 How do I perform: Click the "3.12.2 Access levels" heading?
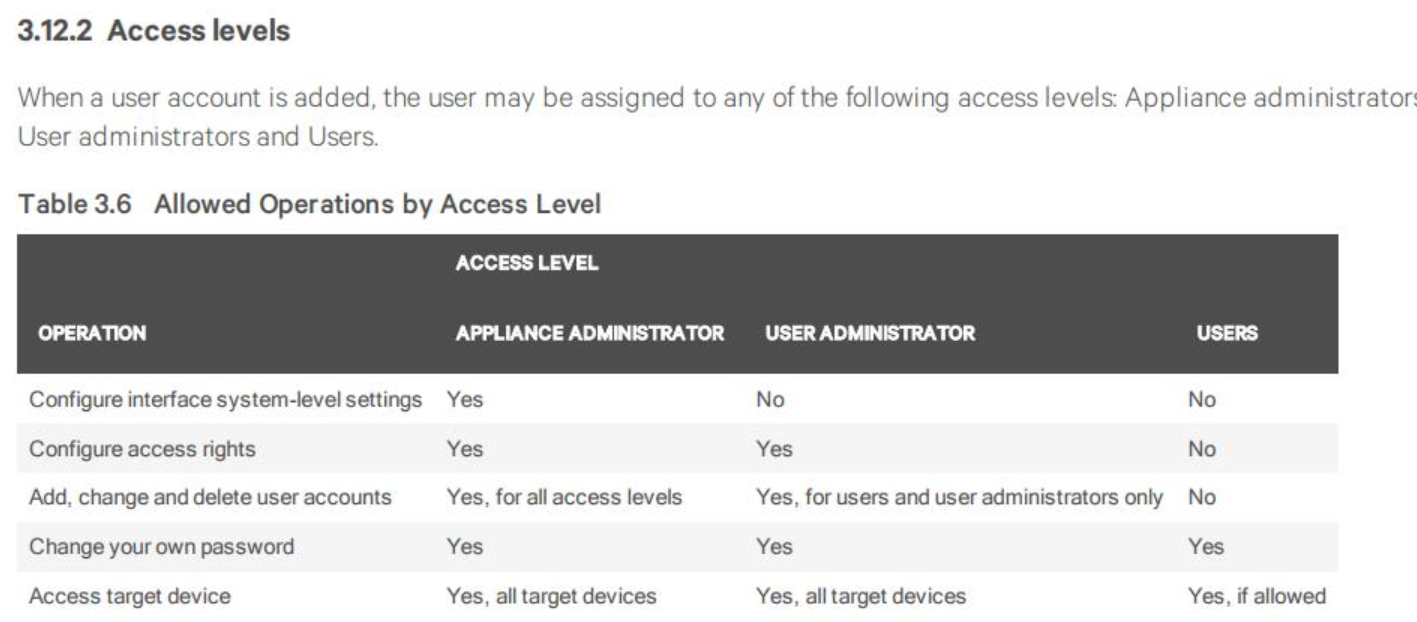(155, 31)
